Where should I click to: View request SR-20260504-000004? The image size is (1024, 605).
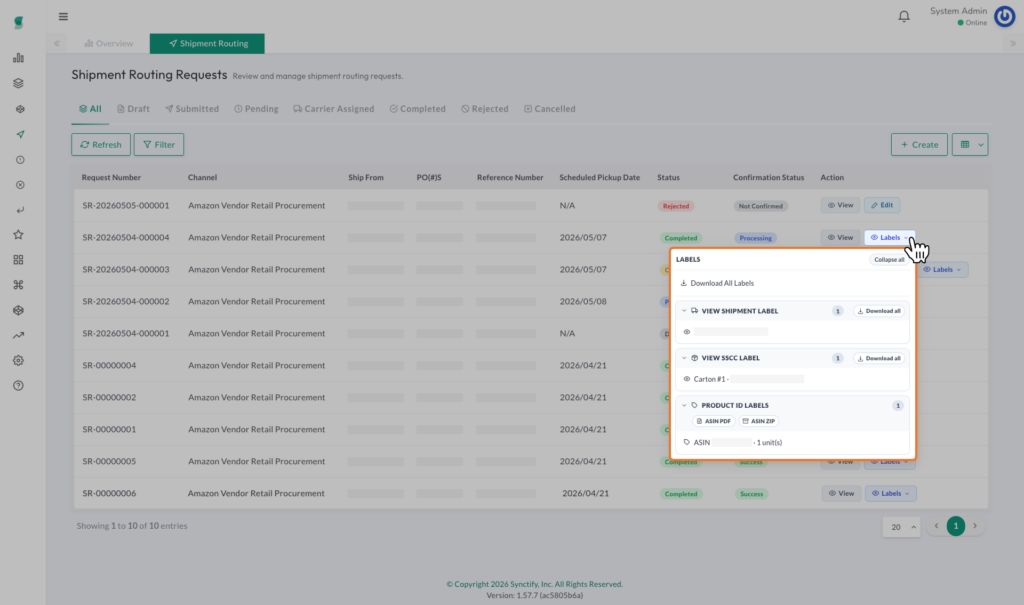840,238
